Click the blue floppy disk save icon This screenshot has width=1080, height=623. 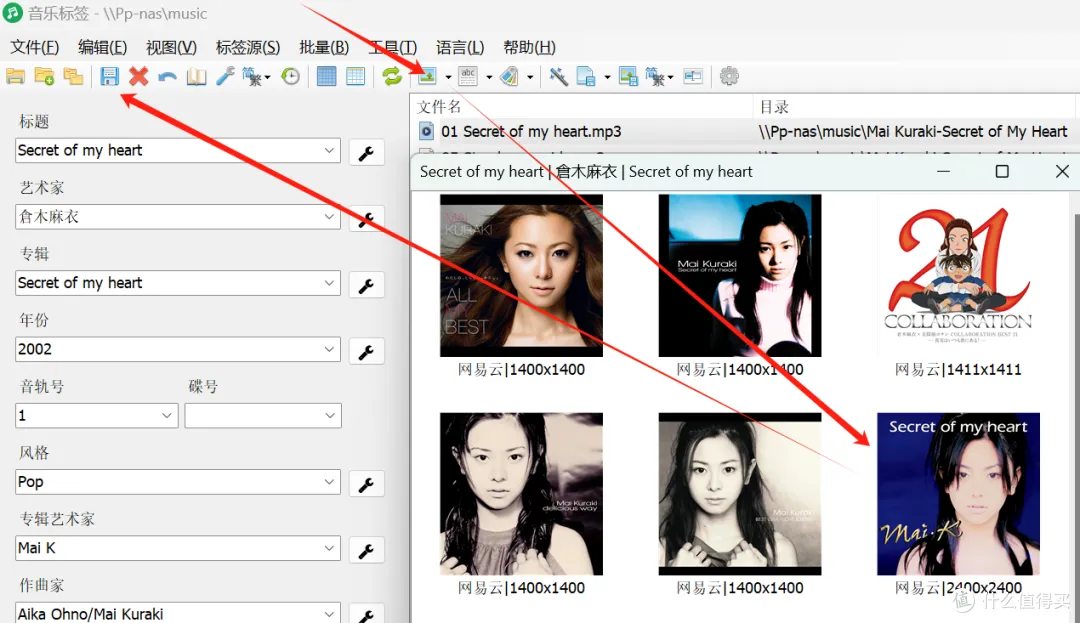tap(109, 77)
